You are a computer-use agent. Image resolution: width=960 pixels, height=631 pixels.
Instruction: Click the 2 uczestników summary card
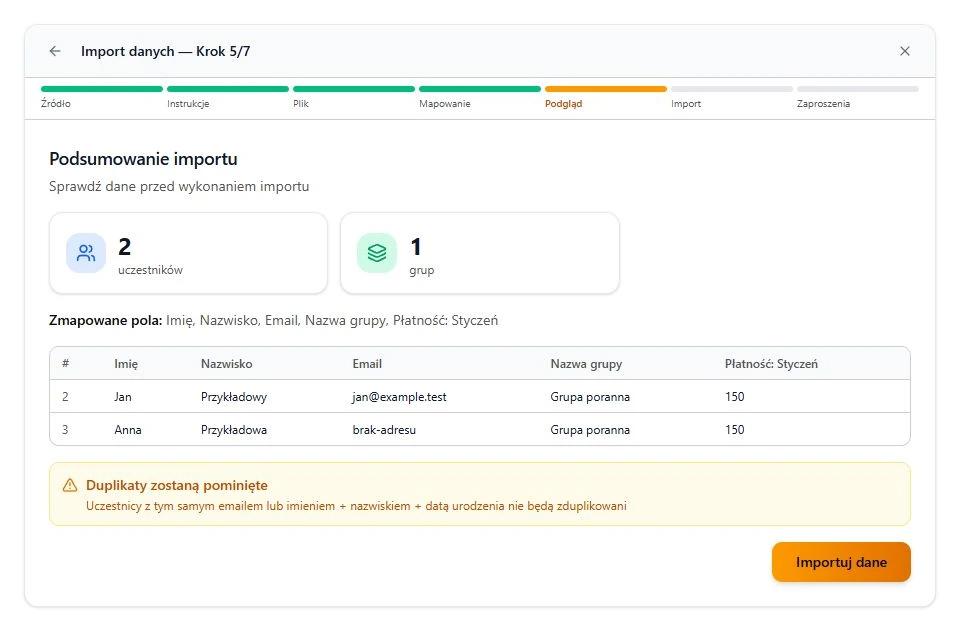click(189, 253)
